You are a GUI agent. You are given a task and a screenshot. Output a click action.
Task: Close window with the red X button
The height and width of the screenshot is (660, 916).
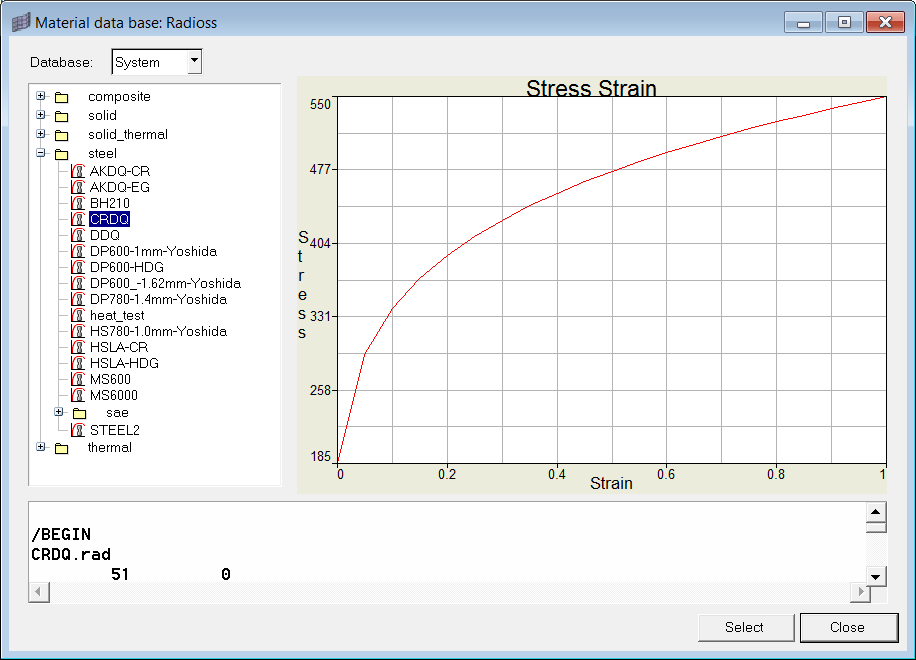(x=886, y=22)
